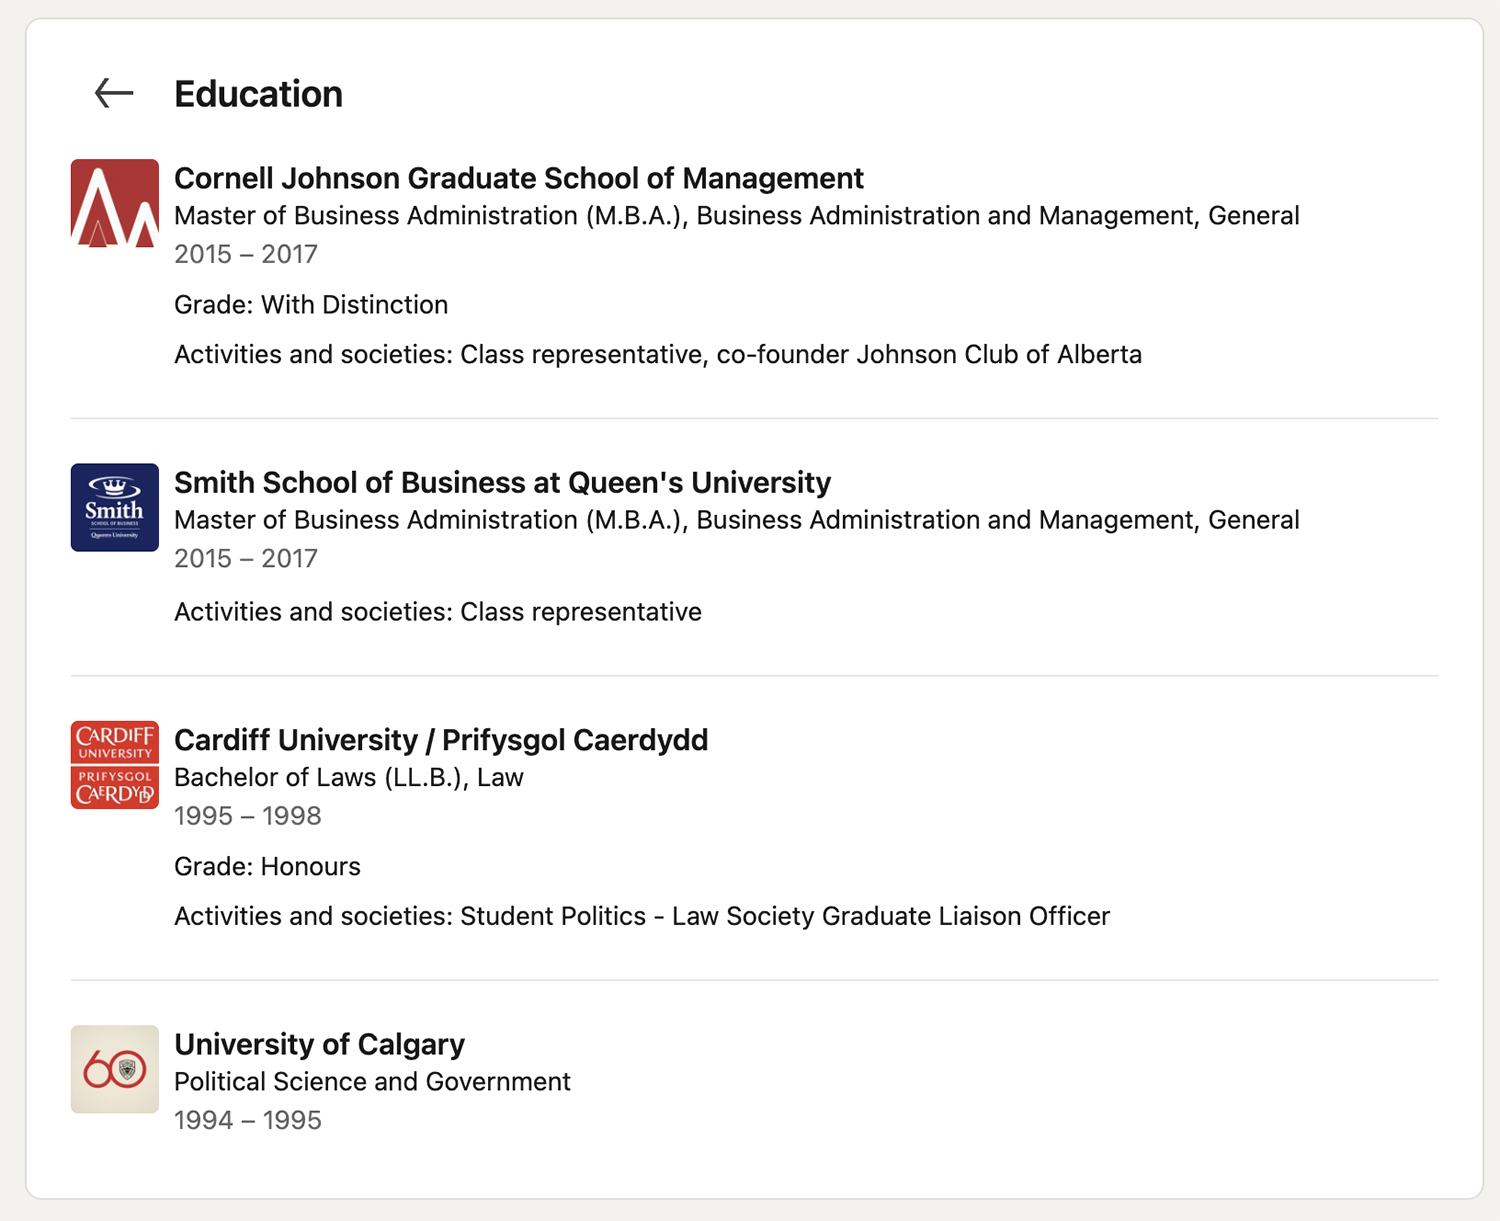Click the Cornell Johnson school logo
1500x1221 pixels.
click(x=114, y=203)
